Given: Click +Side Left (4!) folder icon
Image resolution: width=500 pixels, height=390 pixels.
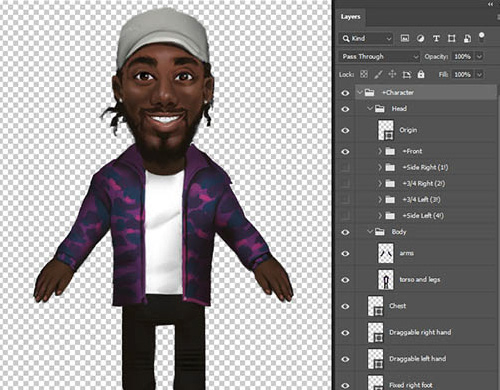Looking at the screenshot, I should [x=390, y=216].
